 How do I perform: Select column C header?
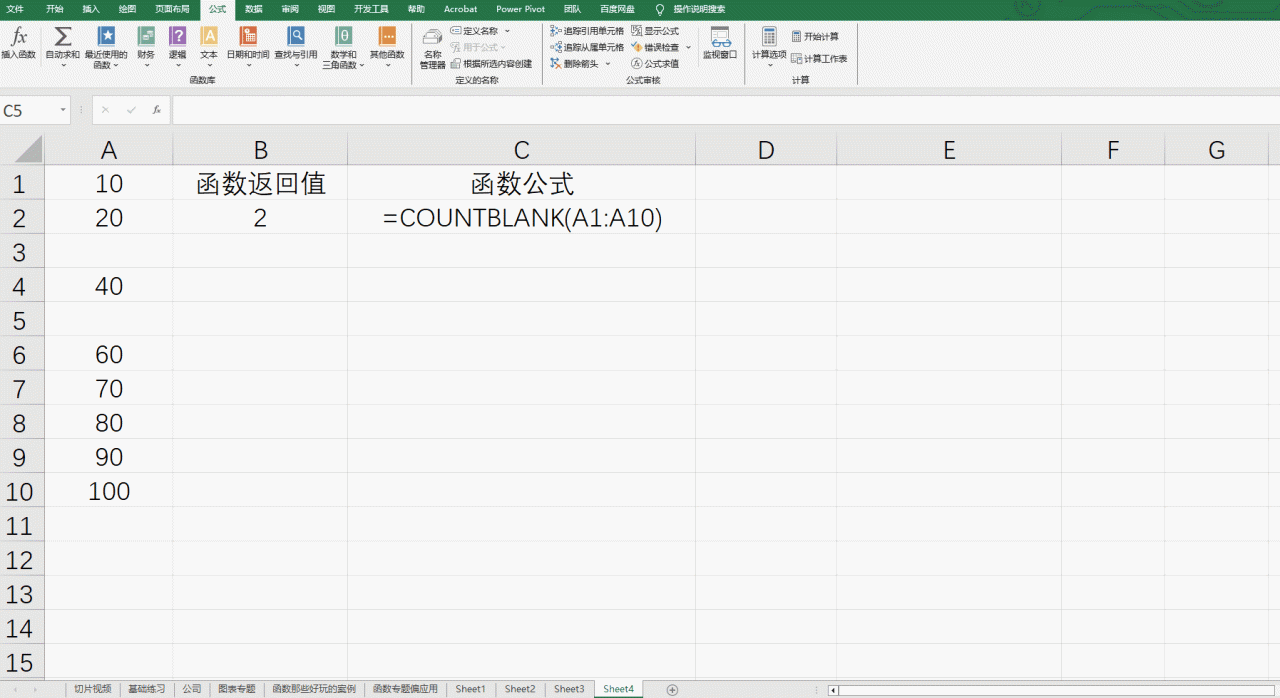[521, 150]
